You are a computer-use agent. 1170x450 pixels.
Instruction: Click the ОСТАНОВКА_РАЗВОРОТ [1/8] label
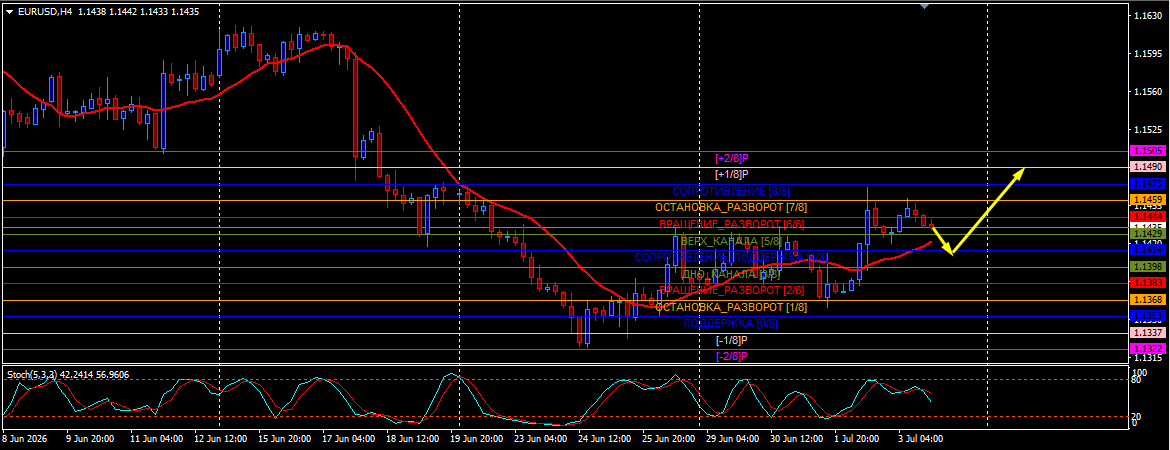pyautogui.click(x=731, y=307)
